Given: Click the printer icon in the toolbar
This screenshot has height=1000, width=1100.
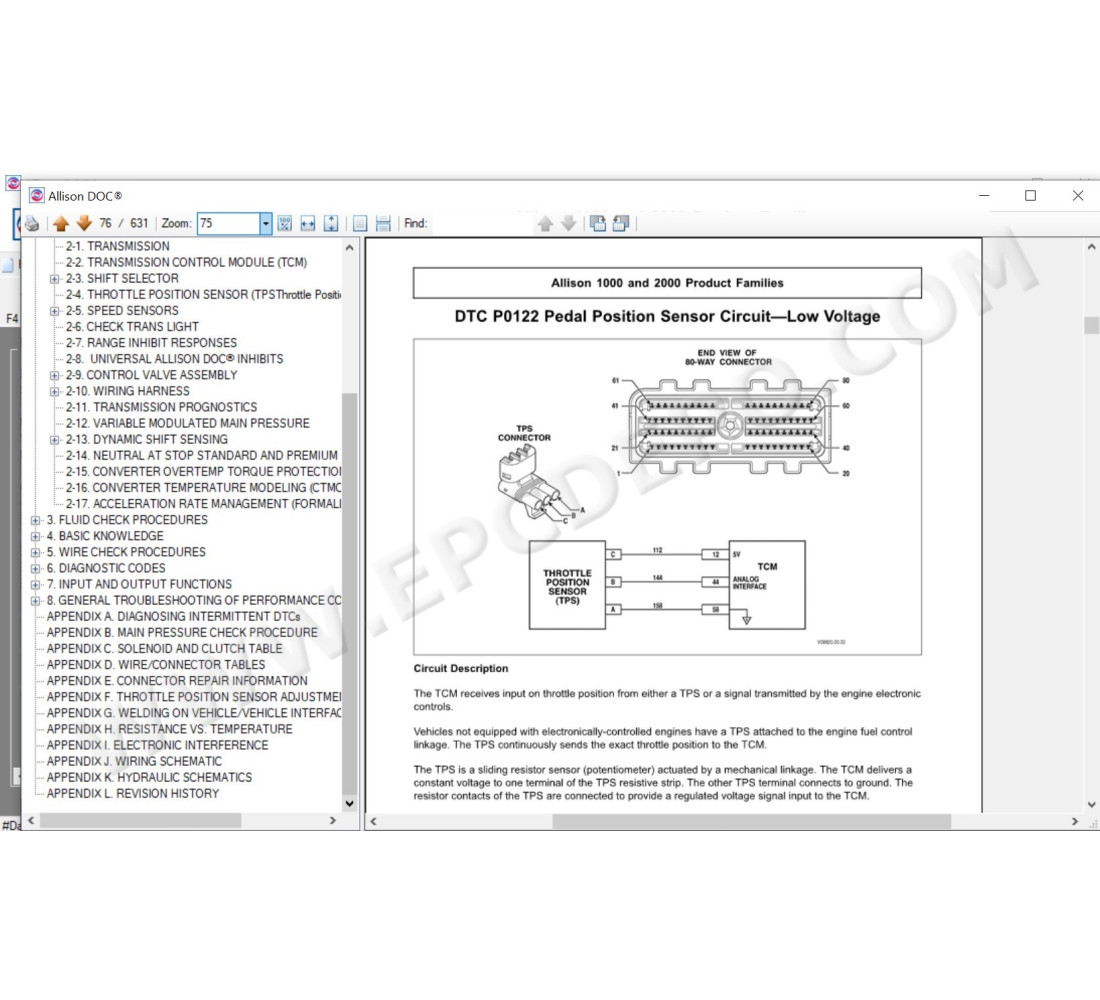Looking at the screenshot, I should coord(32,224).
